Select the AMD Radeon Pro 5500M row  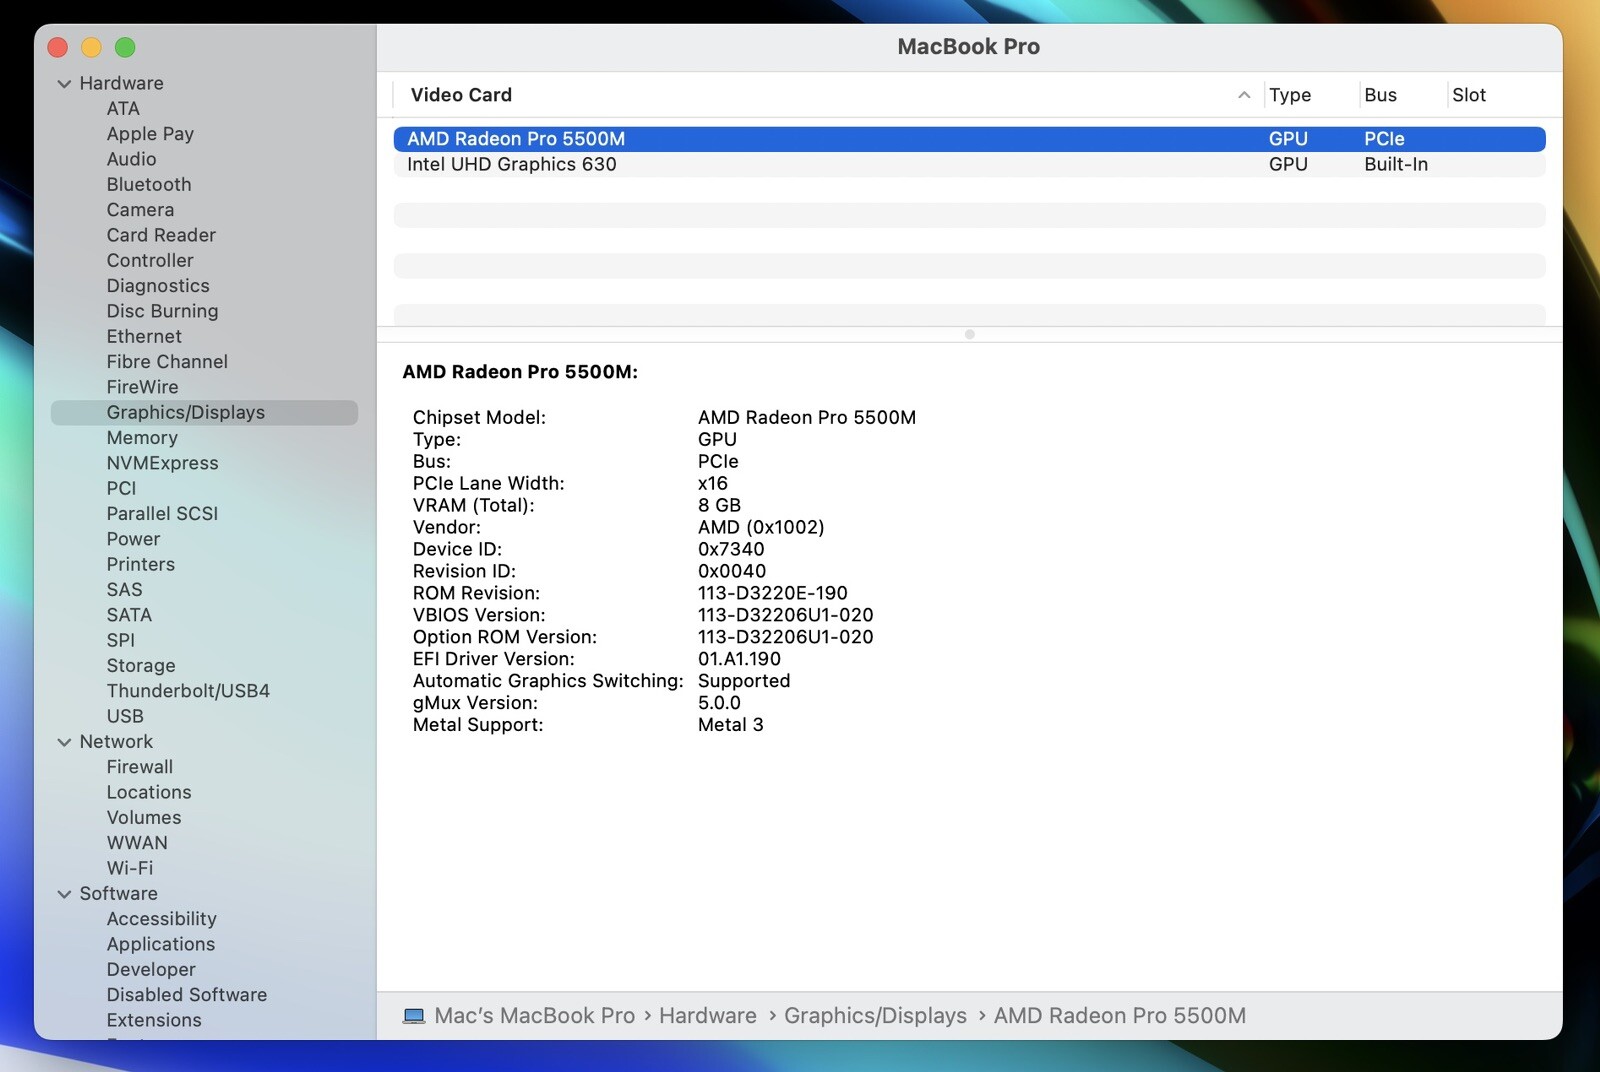click(x=969, y=139)
